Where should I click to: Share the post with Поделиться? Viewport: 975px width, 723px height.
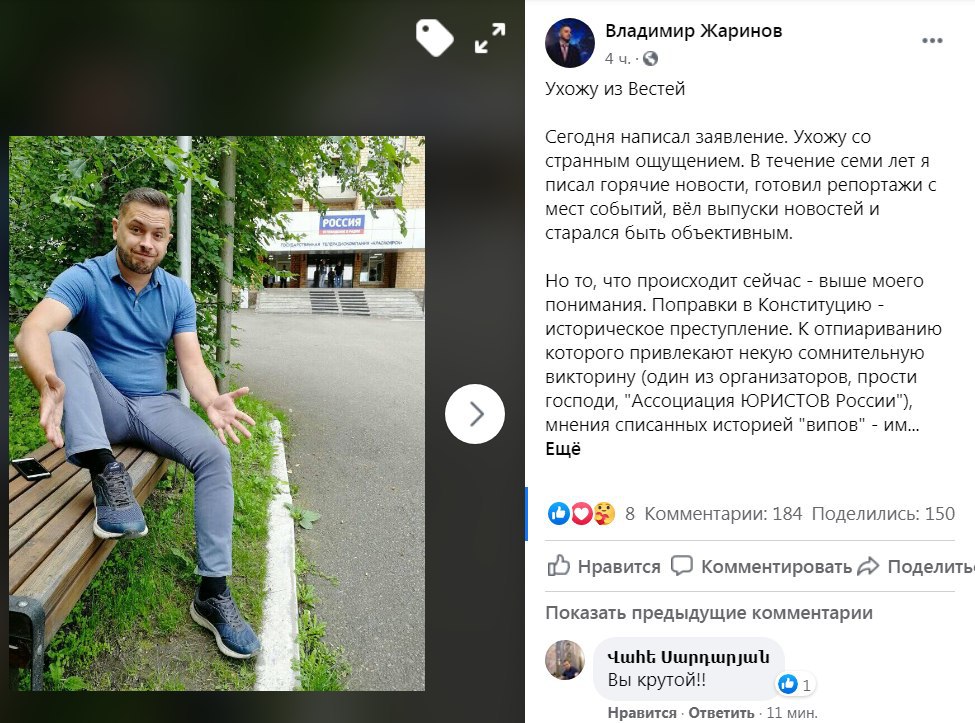[x=915, y=566]
